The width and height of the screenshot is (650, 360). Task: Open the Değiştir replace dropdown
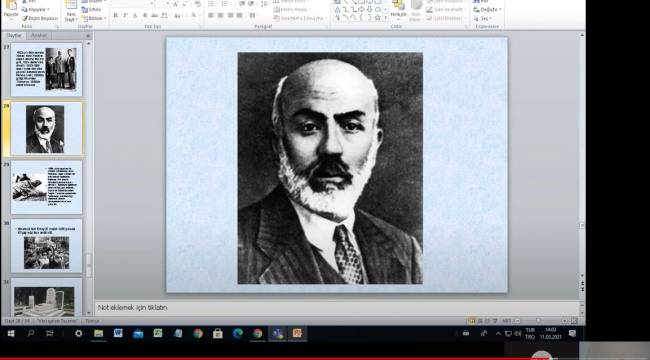coord(488,10)
